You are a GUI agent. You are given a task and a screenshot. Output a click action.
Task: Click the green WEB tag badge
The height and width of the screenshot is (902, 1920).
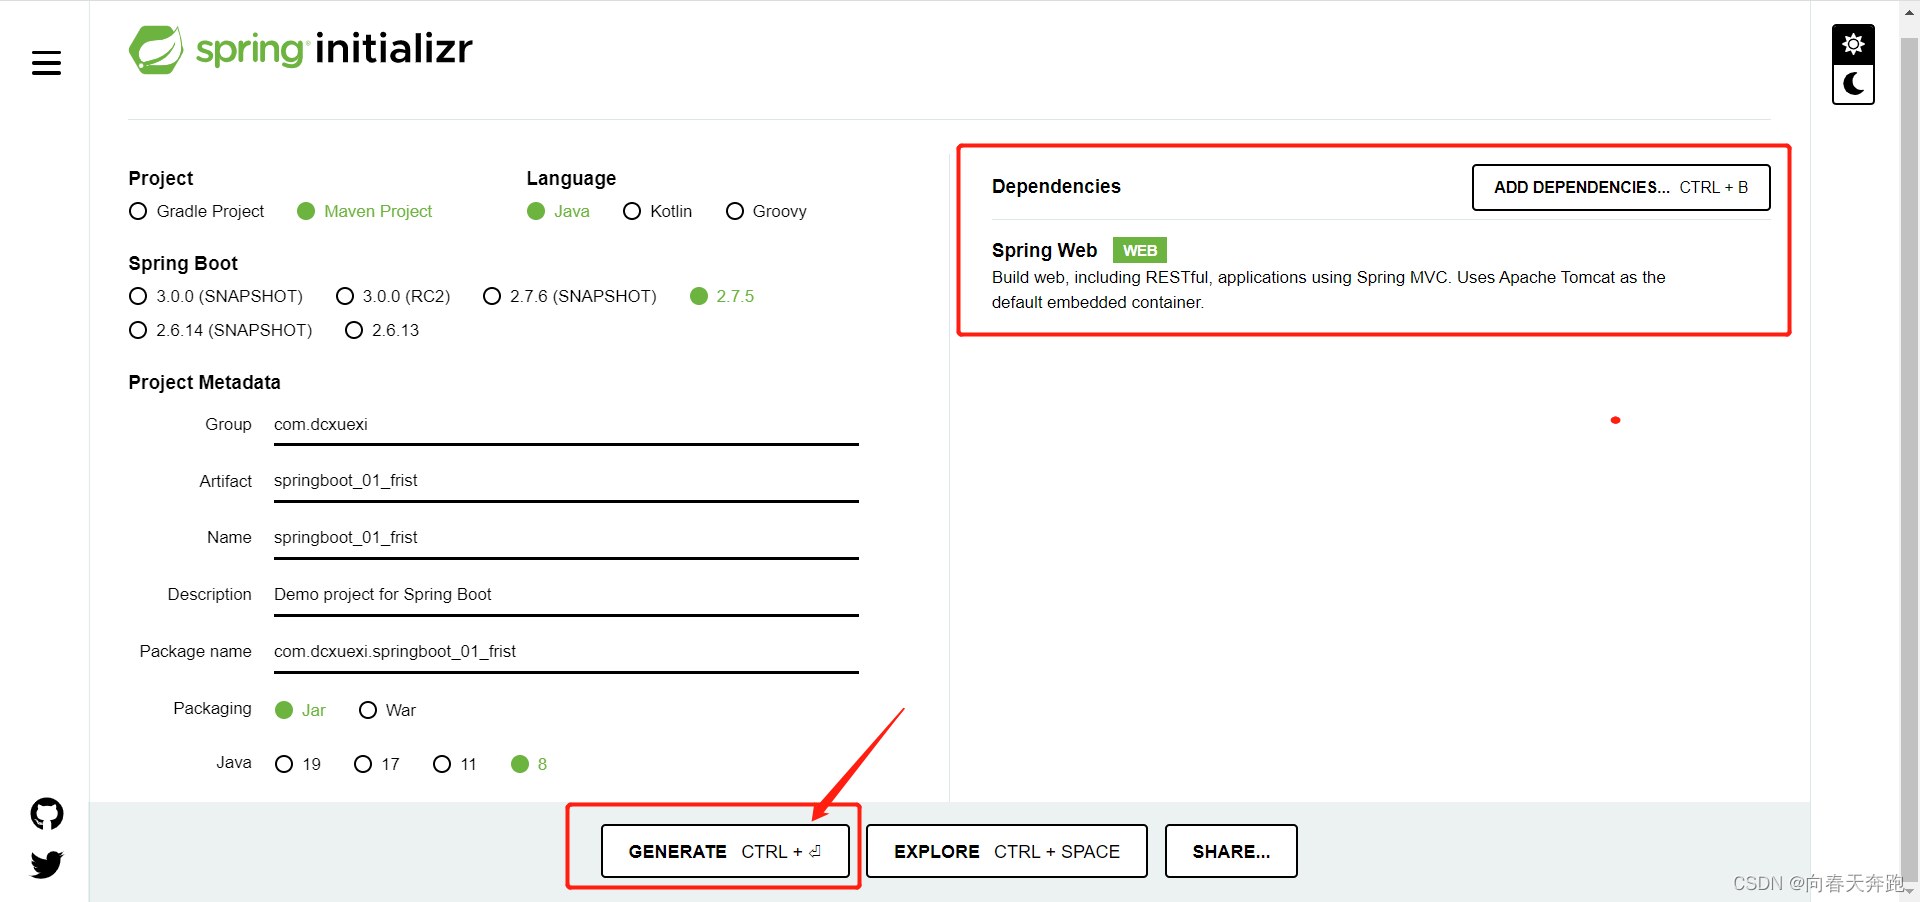click(x=1140, y=250)
